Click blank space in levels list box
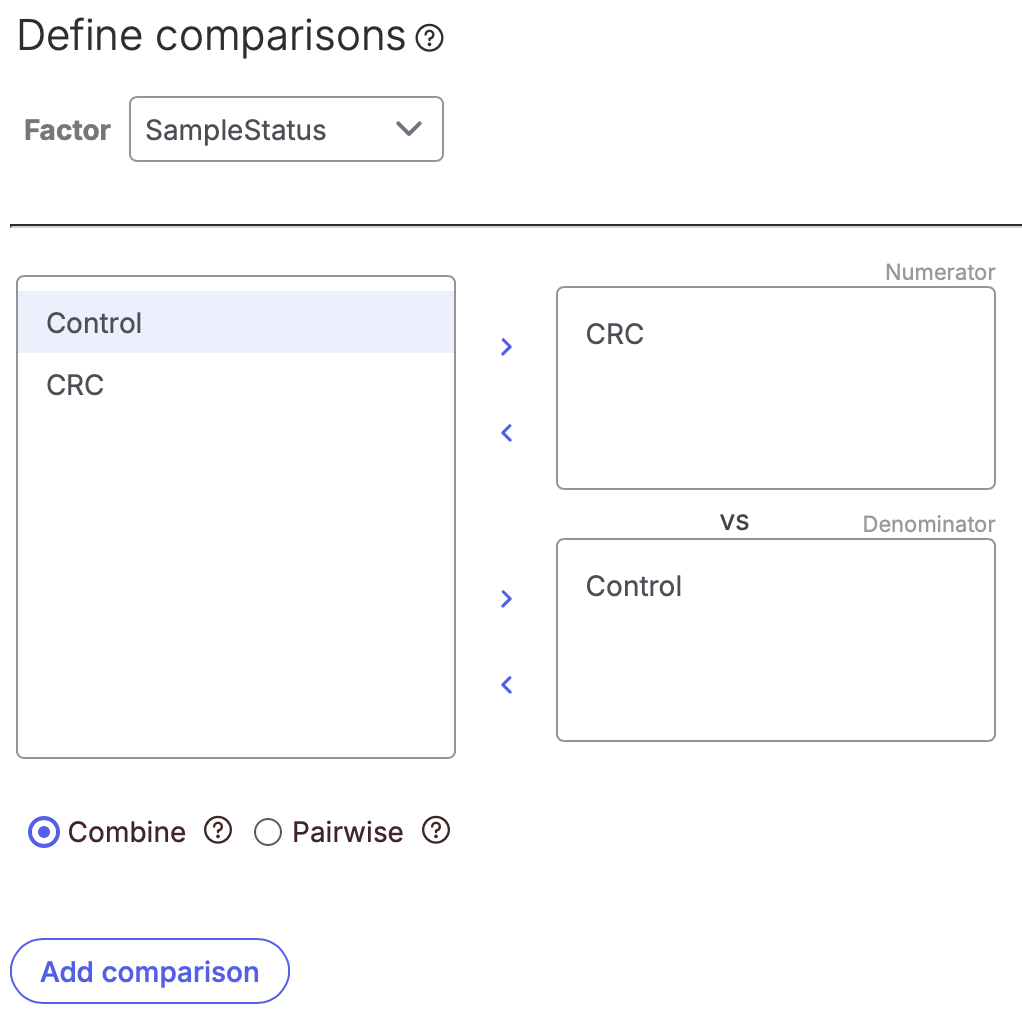1022x1018 pixels. click(236, 587)
